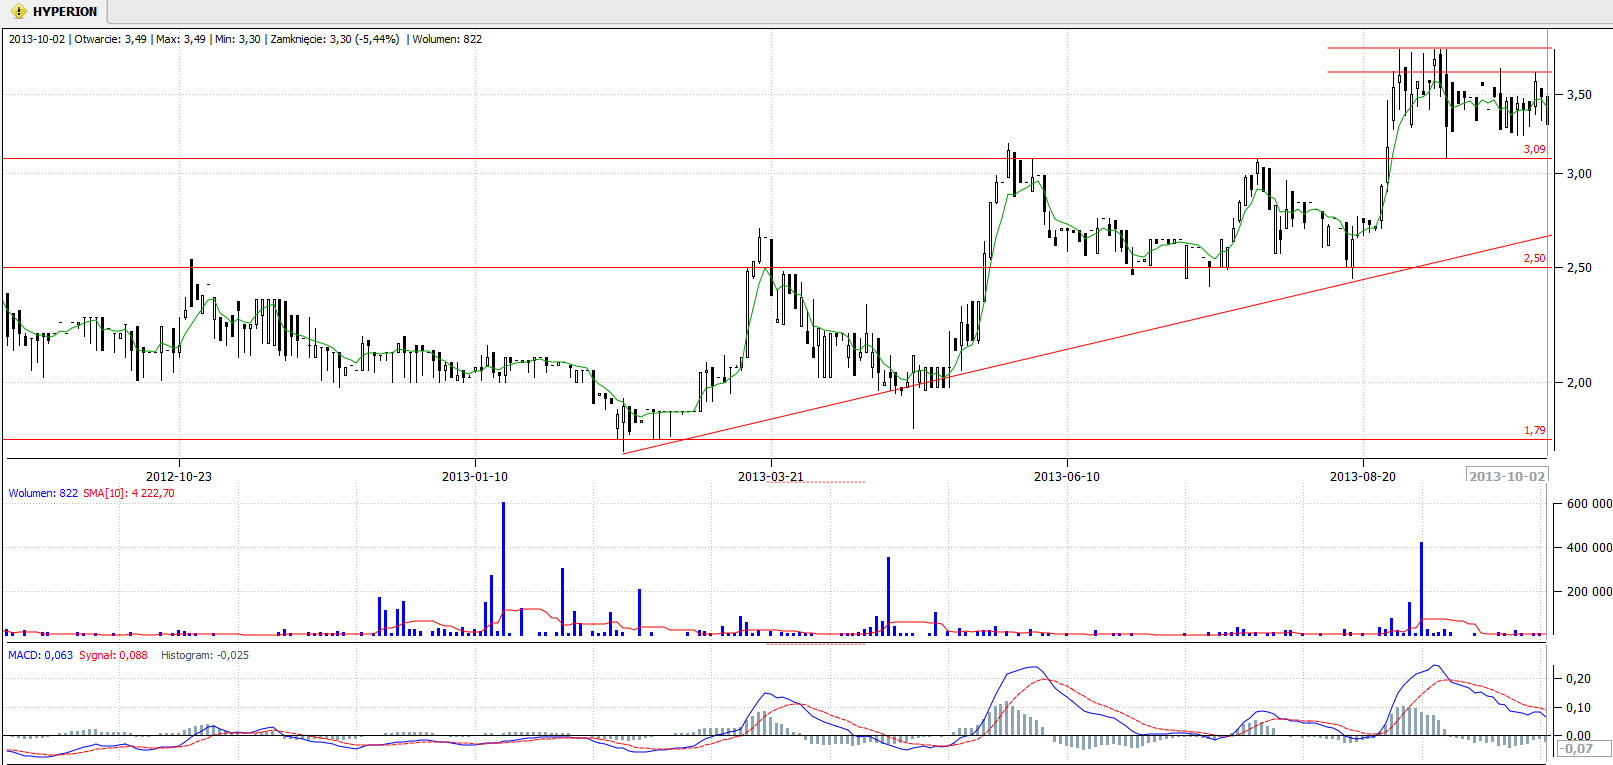Click the 0,10 MACD axis label
The image size is (1613, 765).
point(1579,708)
